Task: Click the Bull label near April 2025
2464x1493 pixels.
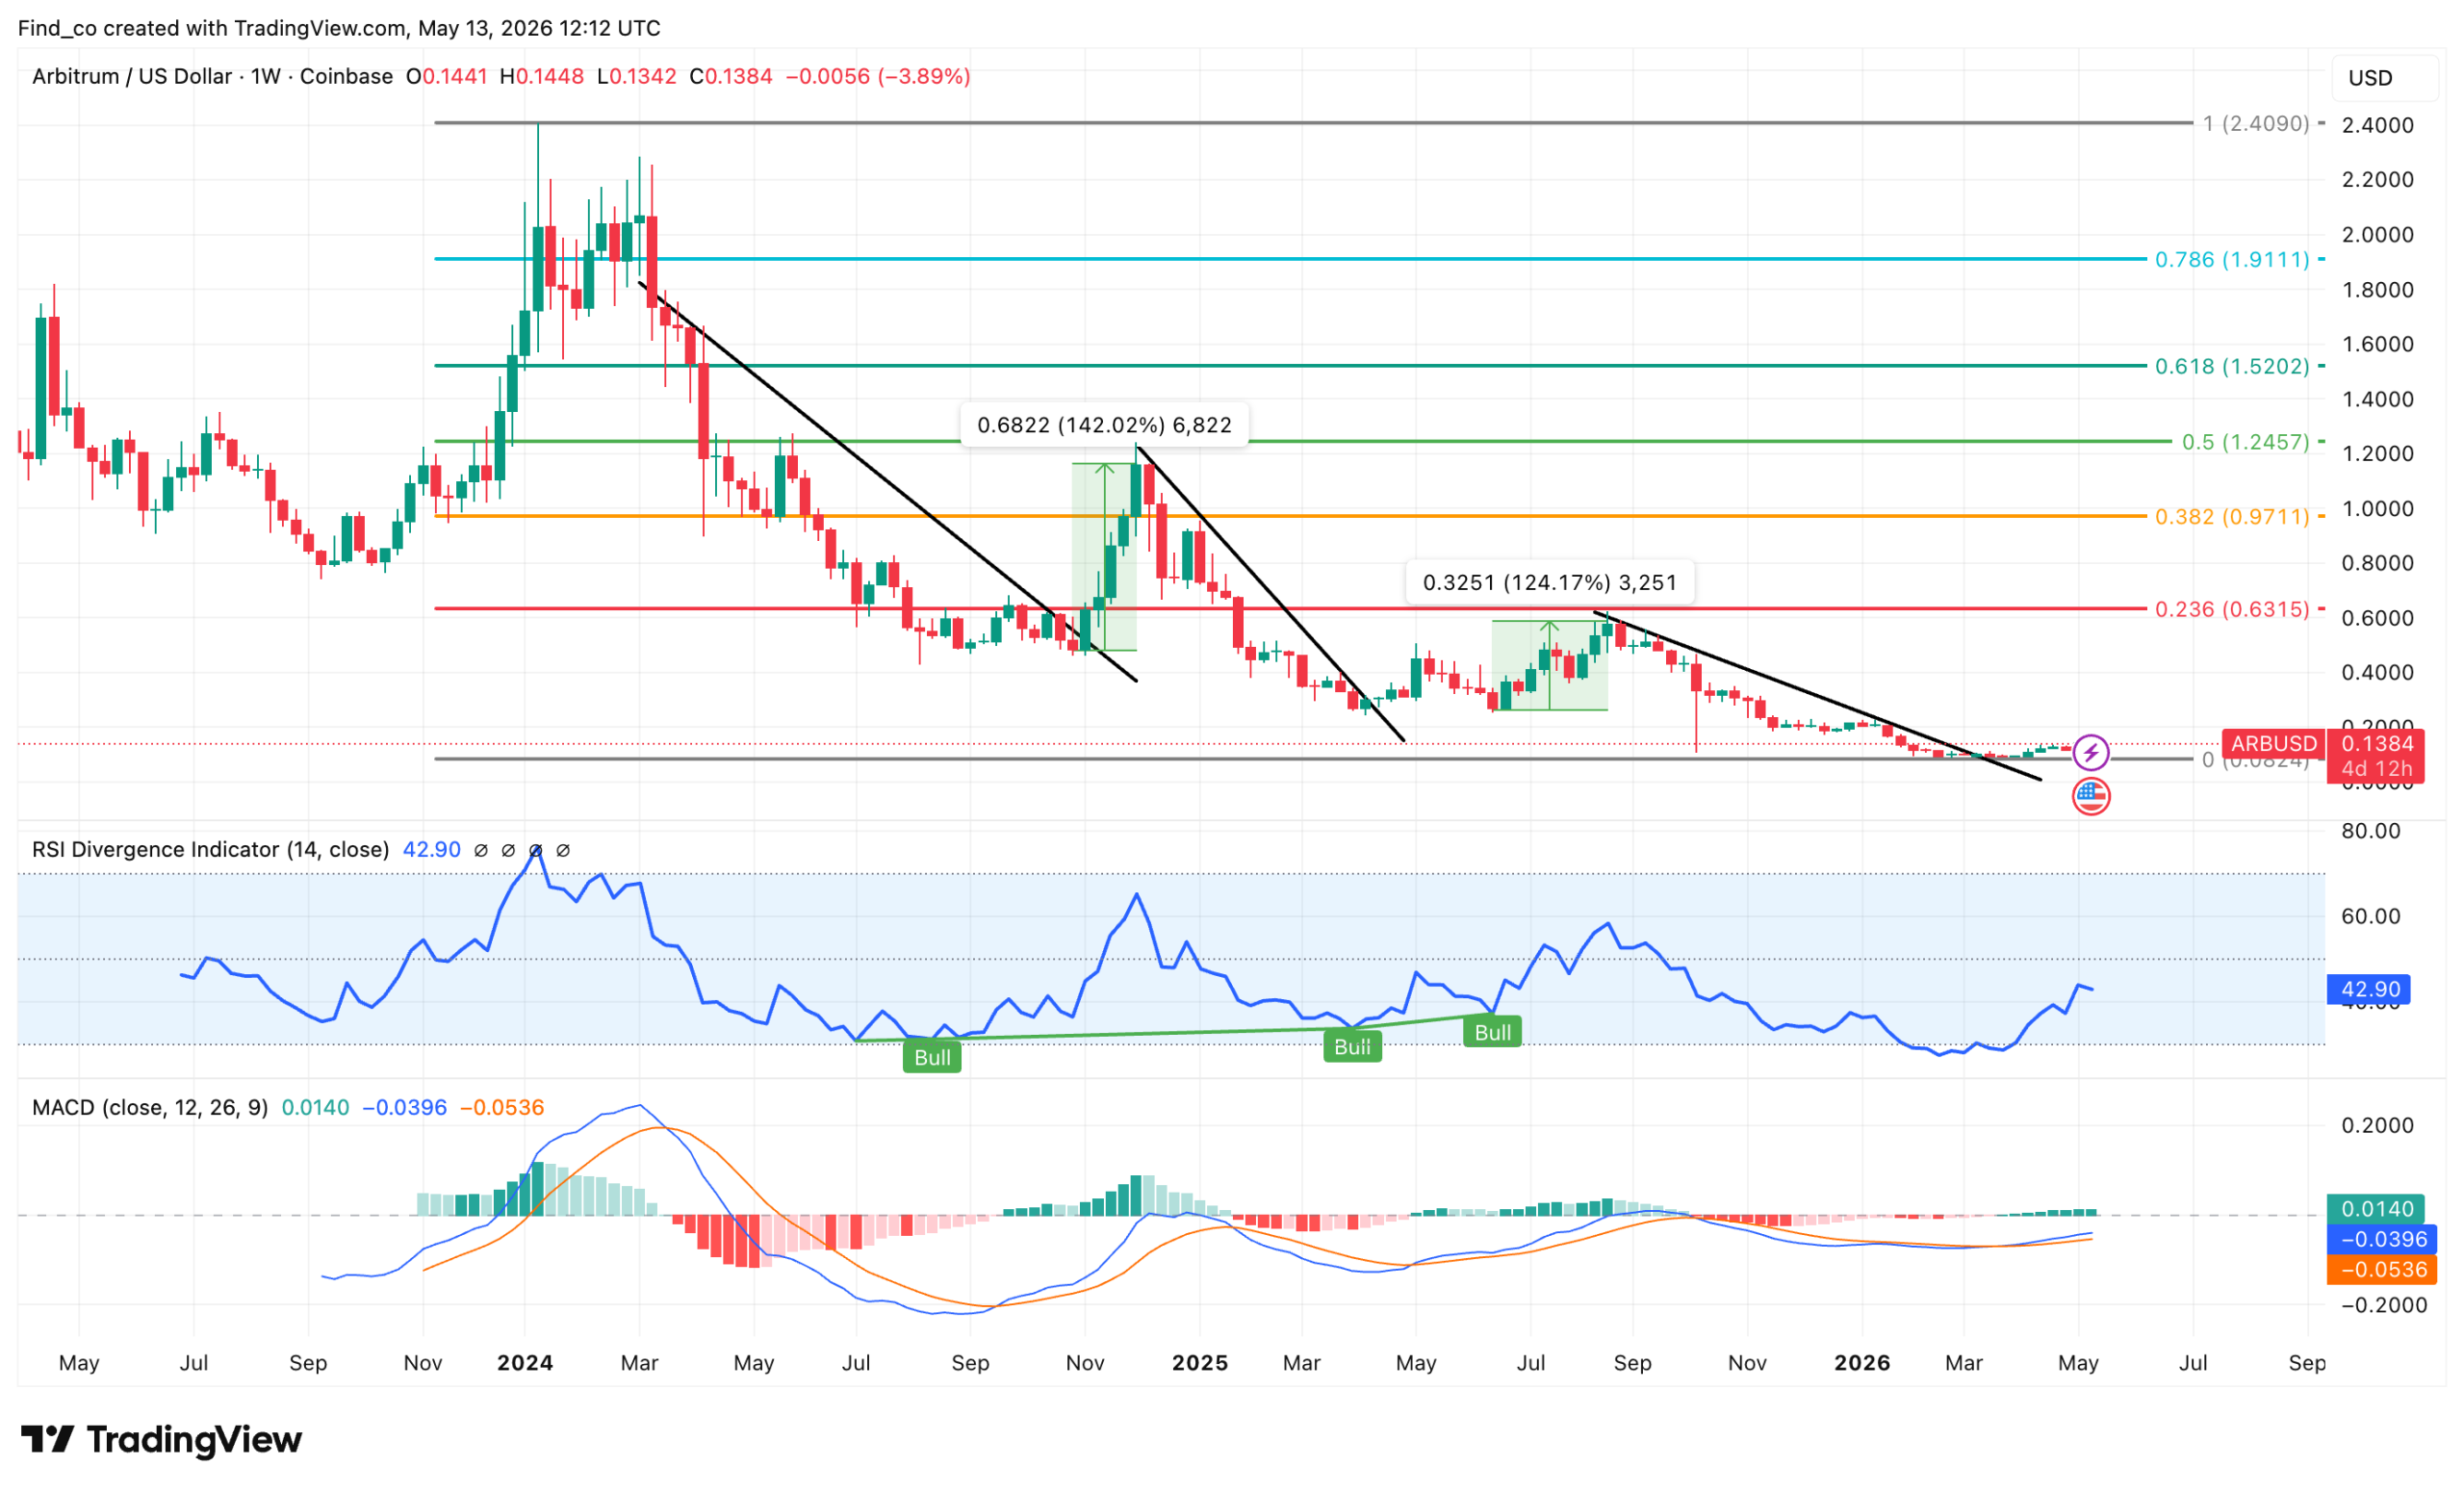Action: tap(1352, 1046)
